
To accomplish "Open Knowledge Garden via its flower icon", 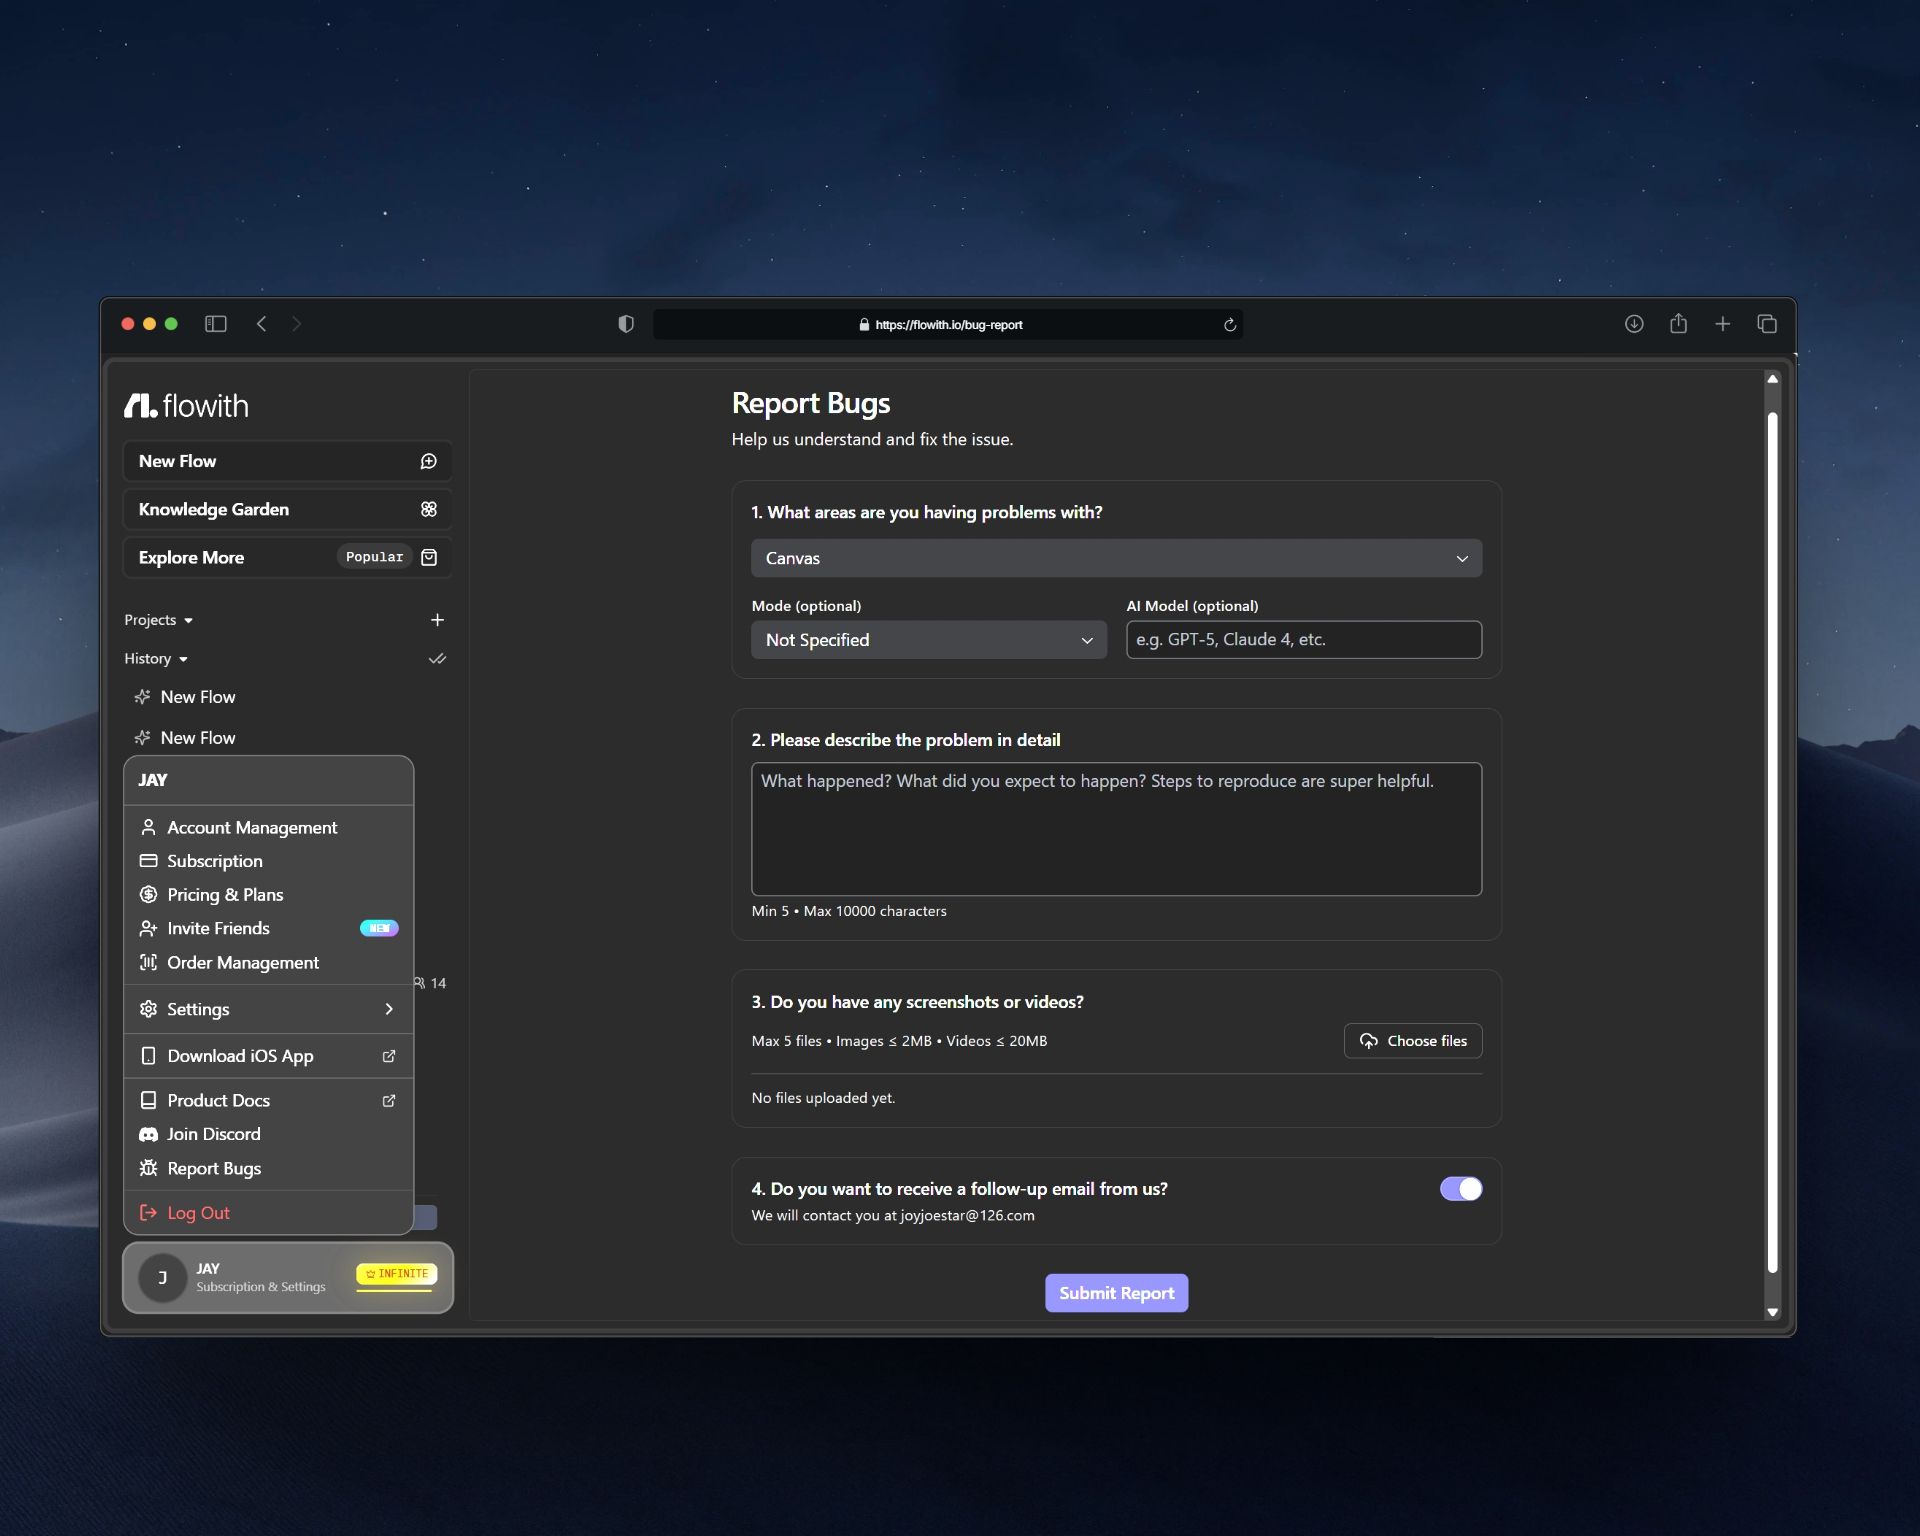I will point(428,509).
